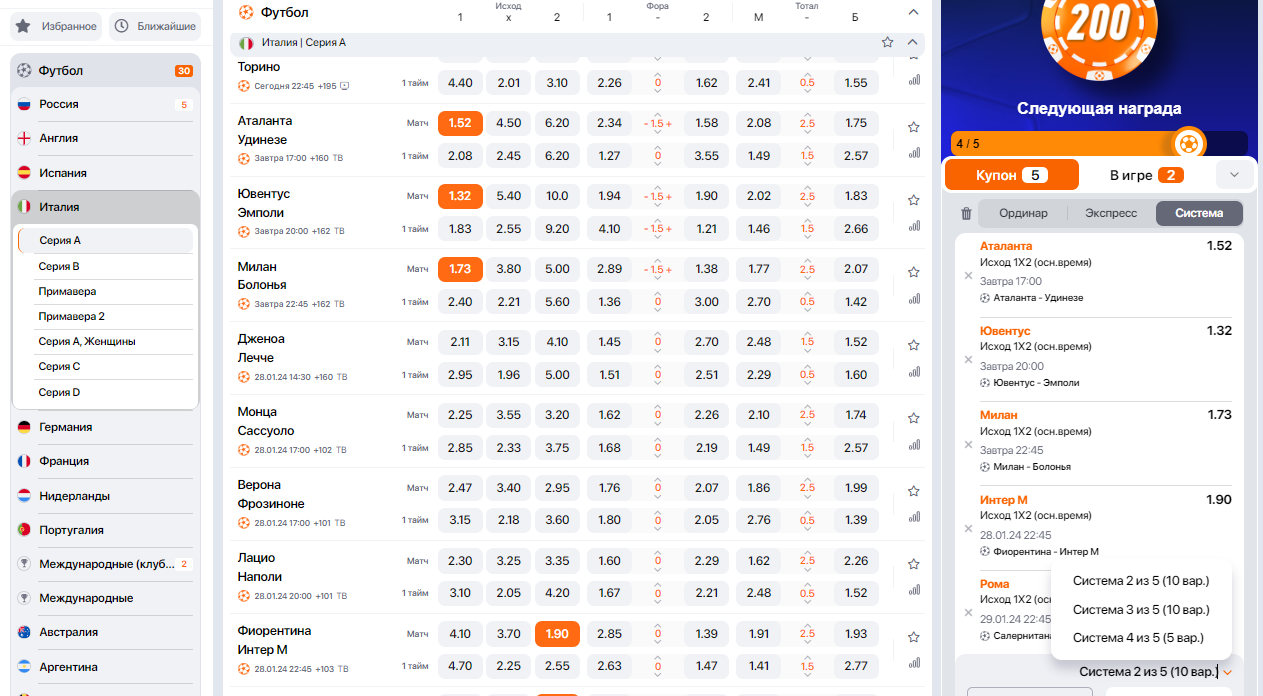Remove Roma selection from coupon
This screenshot has width=1263, height=696.
click(968, 612)
